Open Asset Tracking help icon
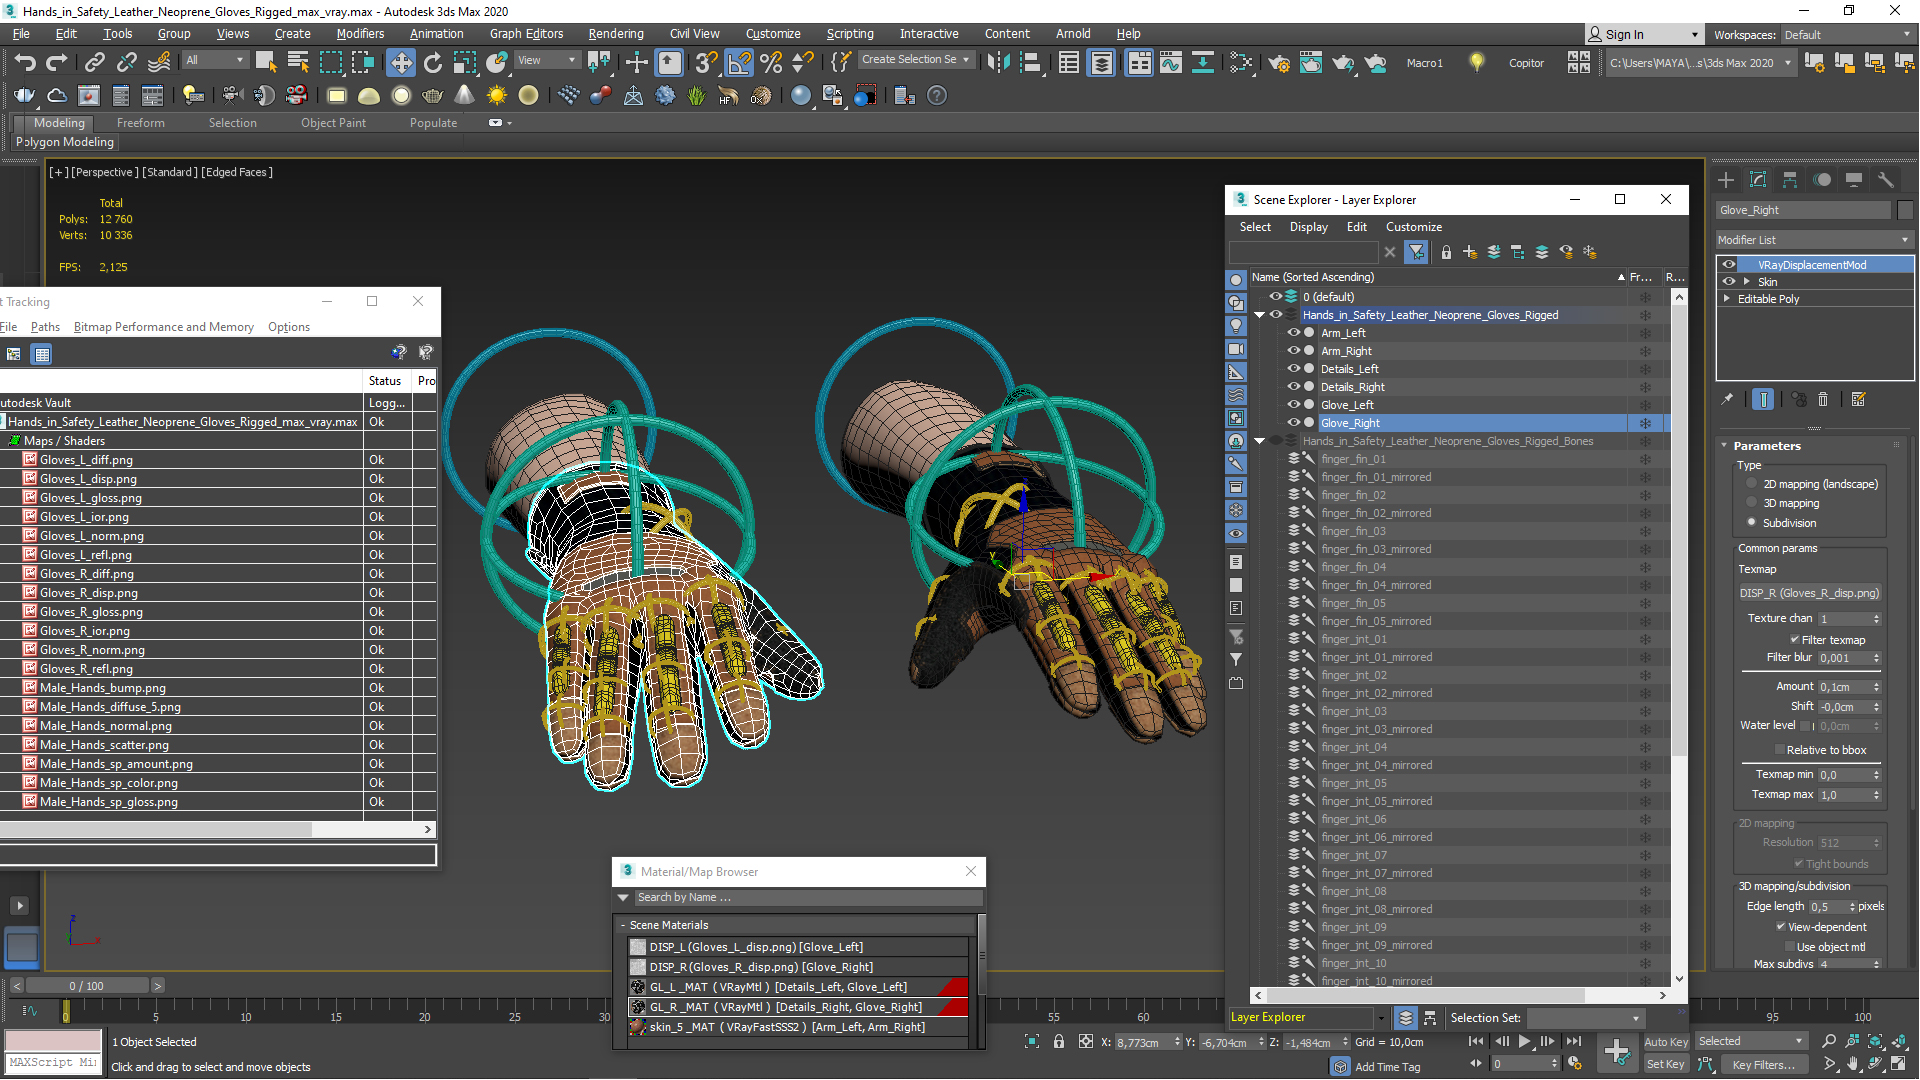1920x1080 pixels. point(399,352)
